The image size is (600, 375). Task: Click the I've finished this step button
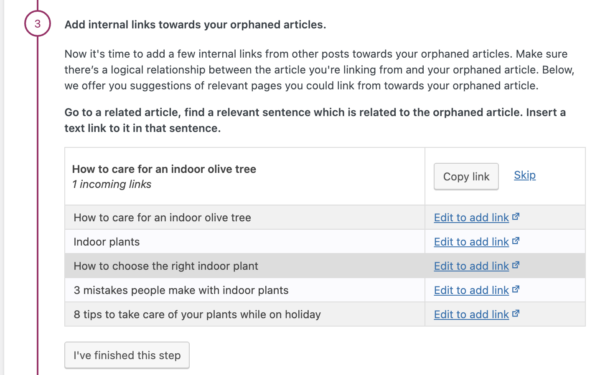(x=127, y=355)
